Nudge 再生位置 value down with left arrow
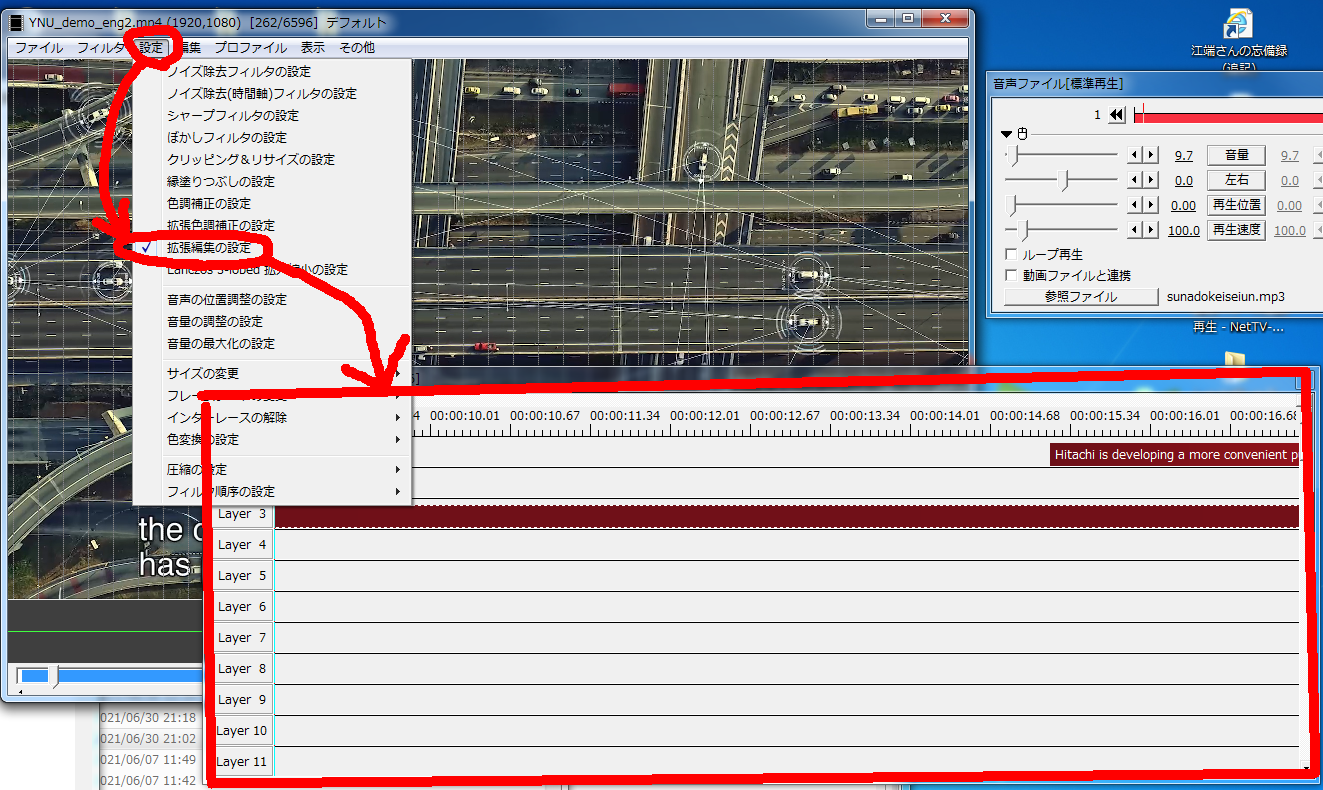Screen dimensions: 1323x790 coord(1134,205)
